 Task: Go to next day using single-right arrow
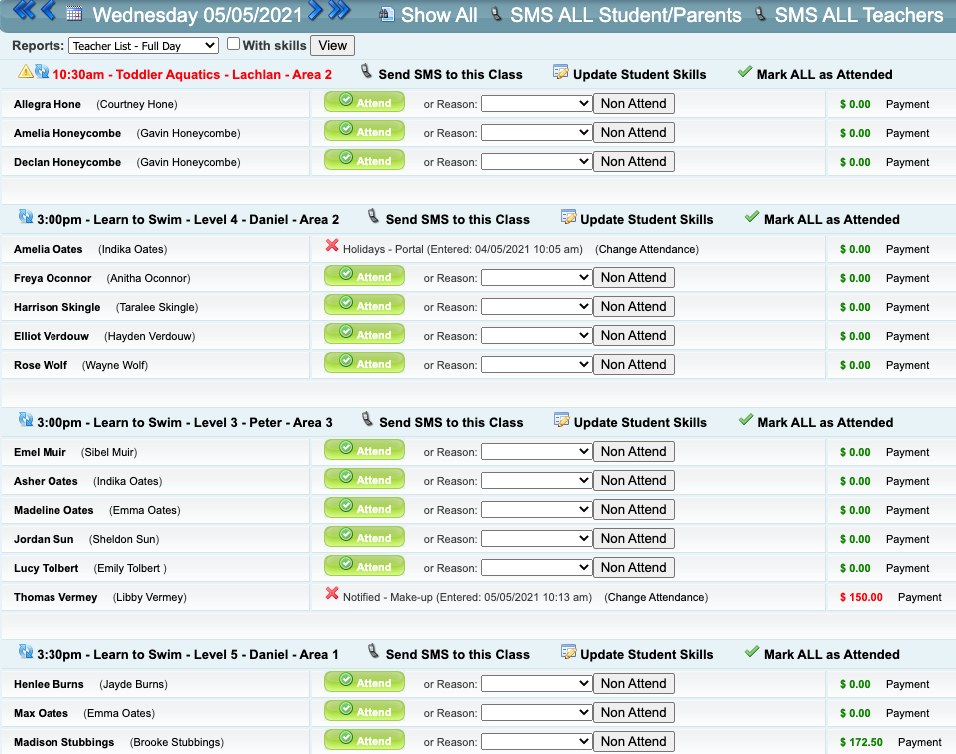click(315, 10)
